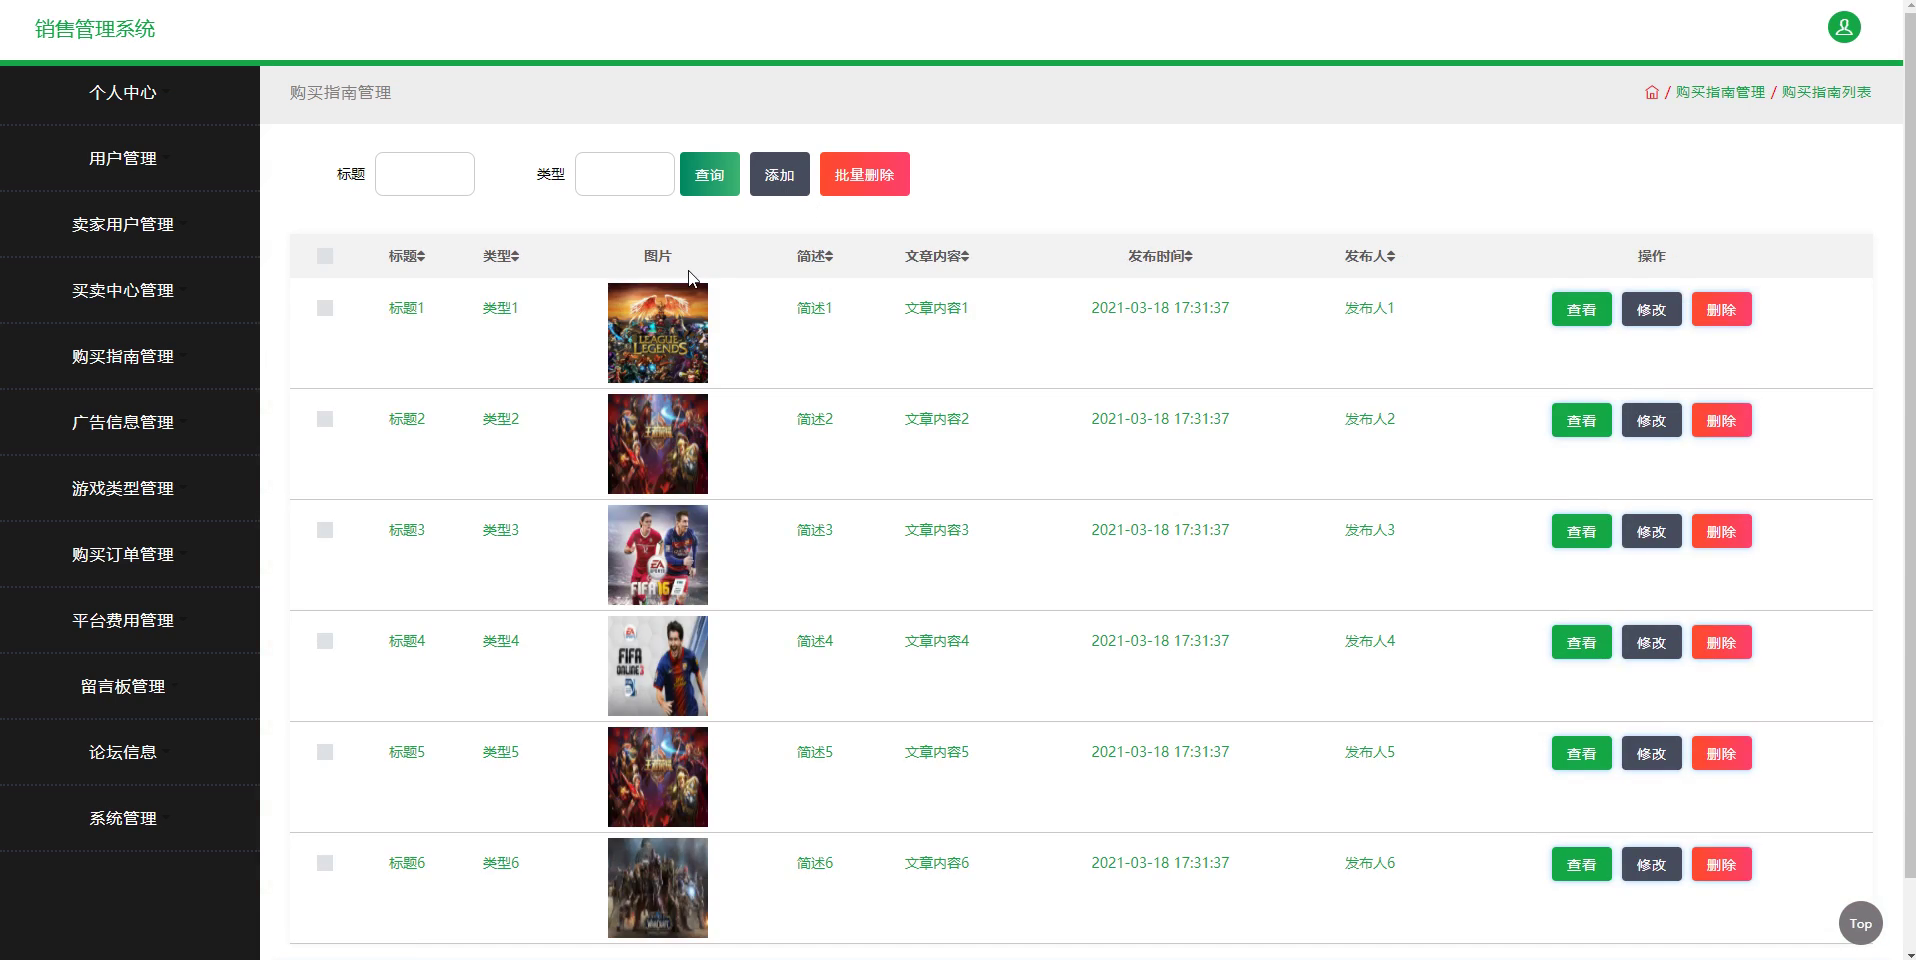The image size is (1916, 960).
Task: Delete row 标题3 with 删除
Action: coord(1721,531)
